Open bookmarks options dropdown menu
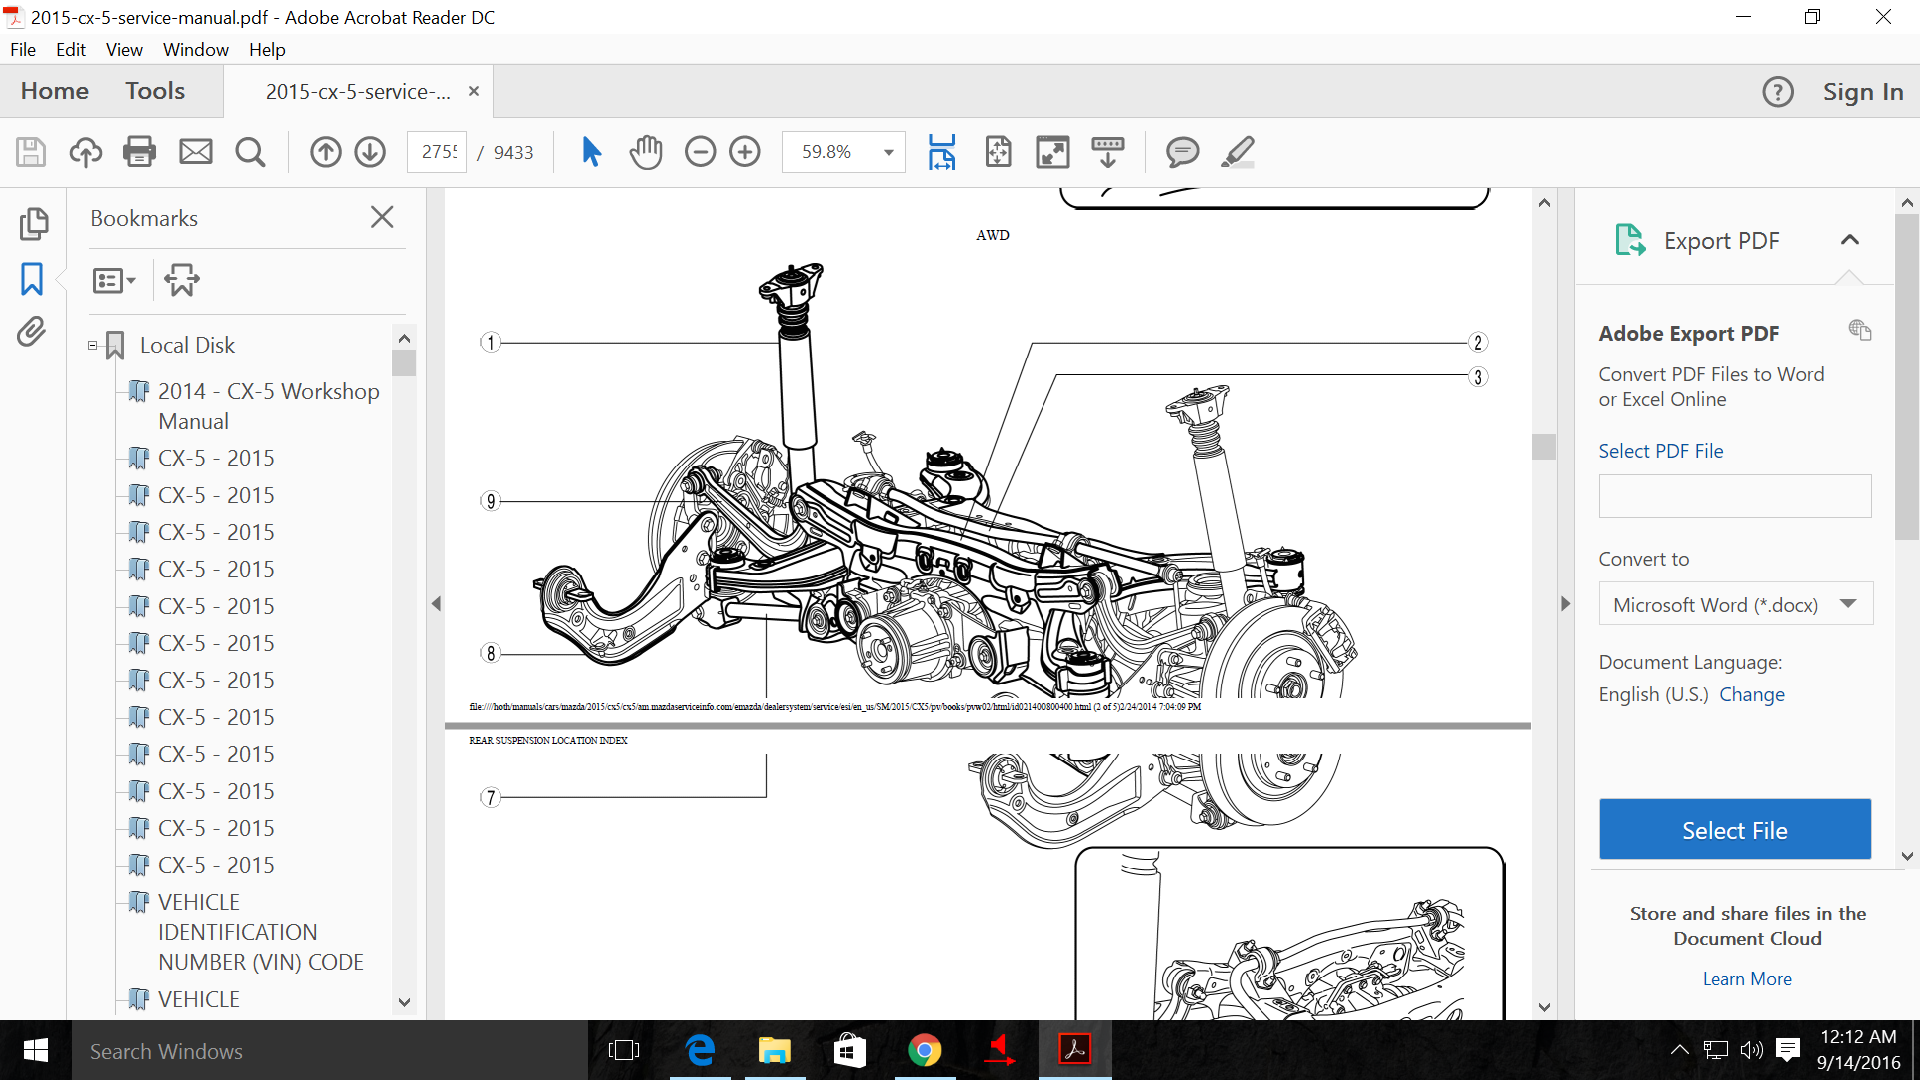Image resolution: width=1920 pixels, height=1080 pixels. point(113,281)
